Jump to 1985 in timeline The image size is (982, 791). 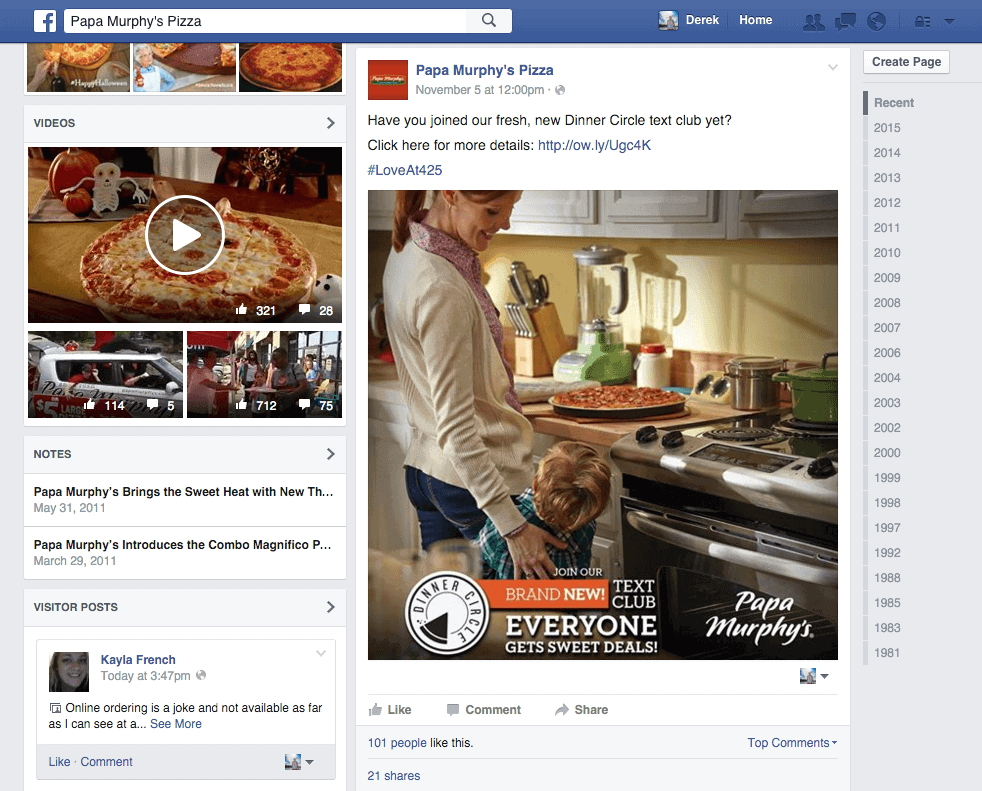[x=887, y=603]
